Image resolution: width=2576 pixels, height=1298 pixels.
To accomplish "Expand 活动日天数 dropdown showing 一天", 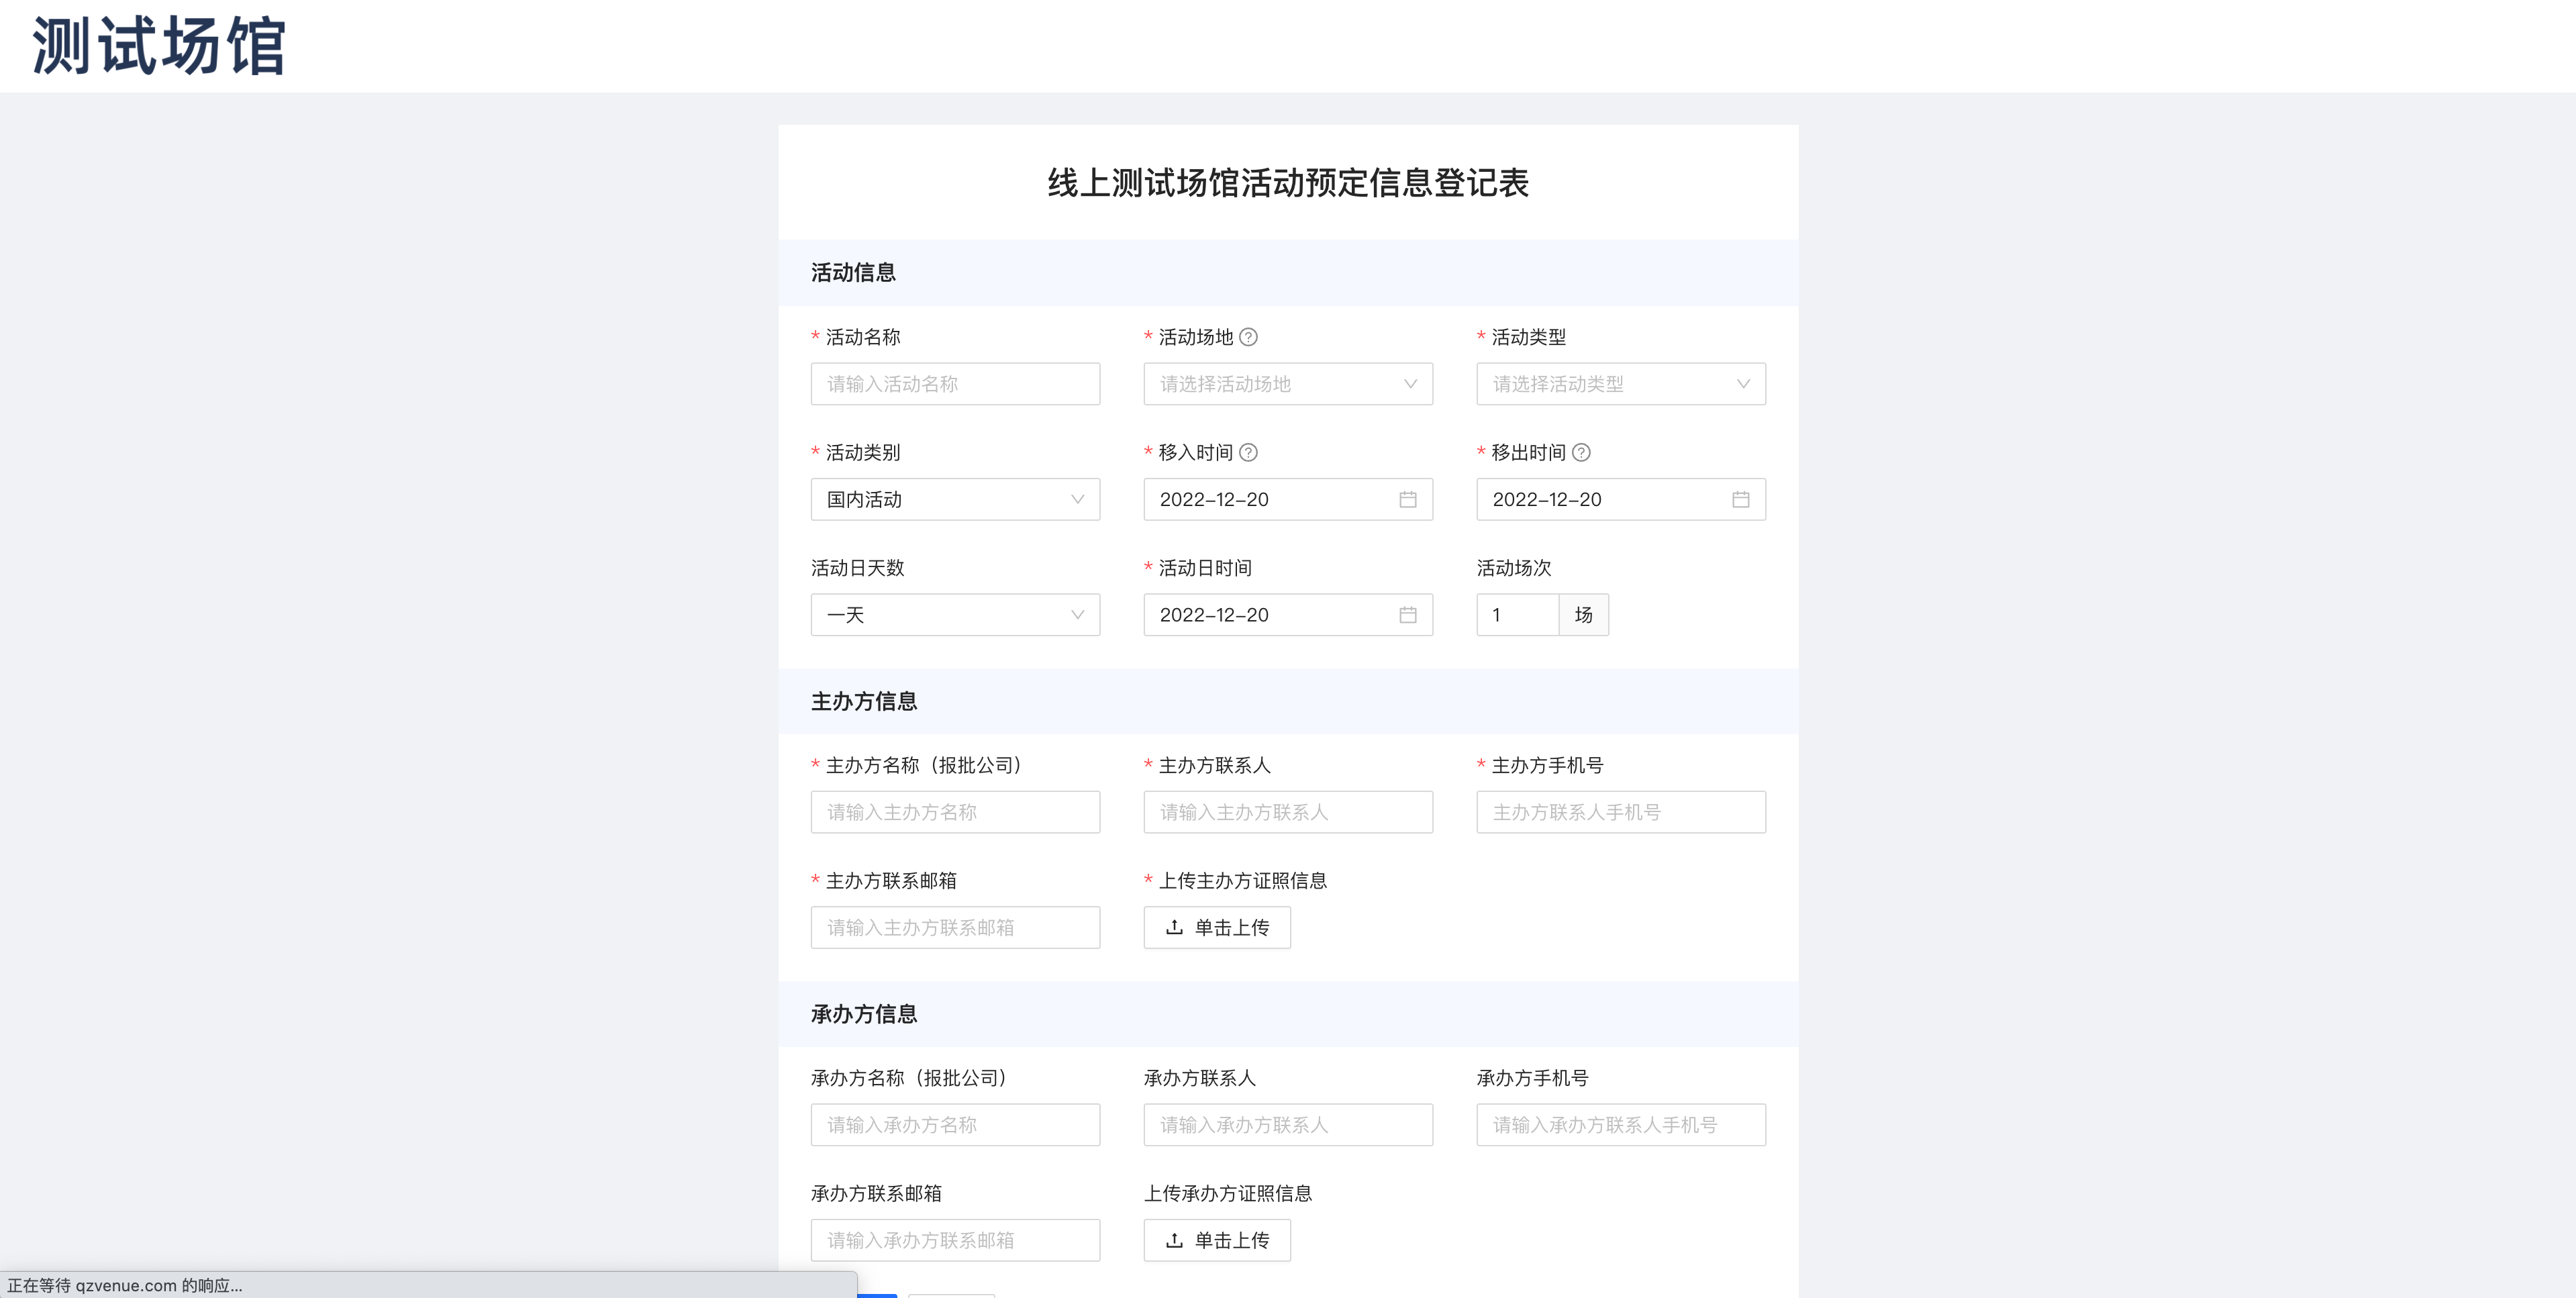I will pos(955,615).
